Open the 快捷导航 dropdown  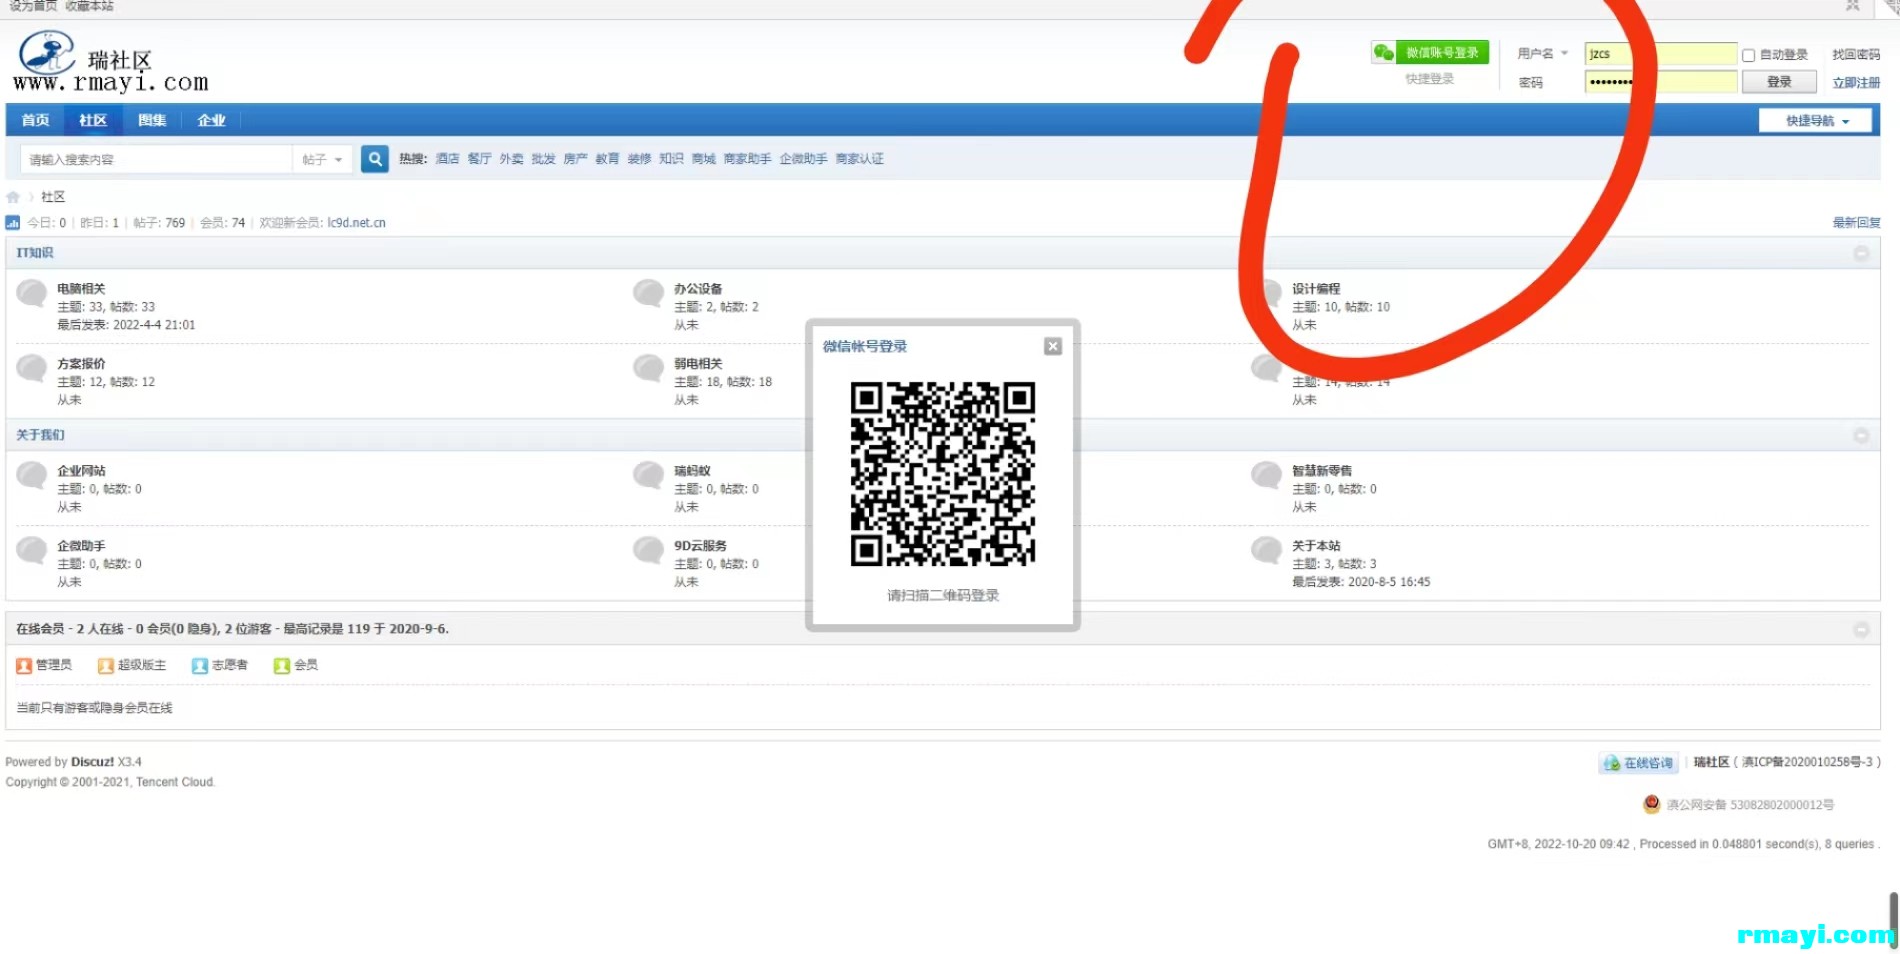[1815, 121]
